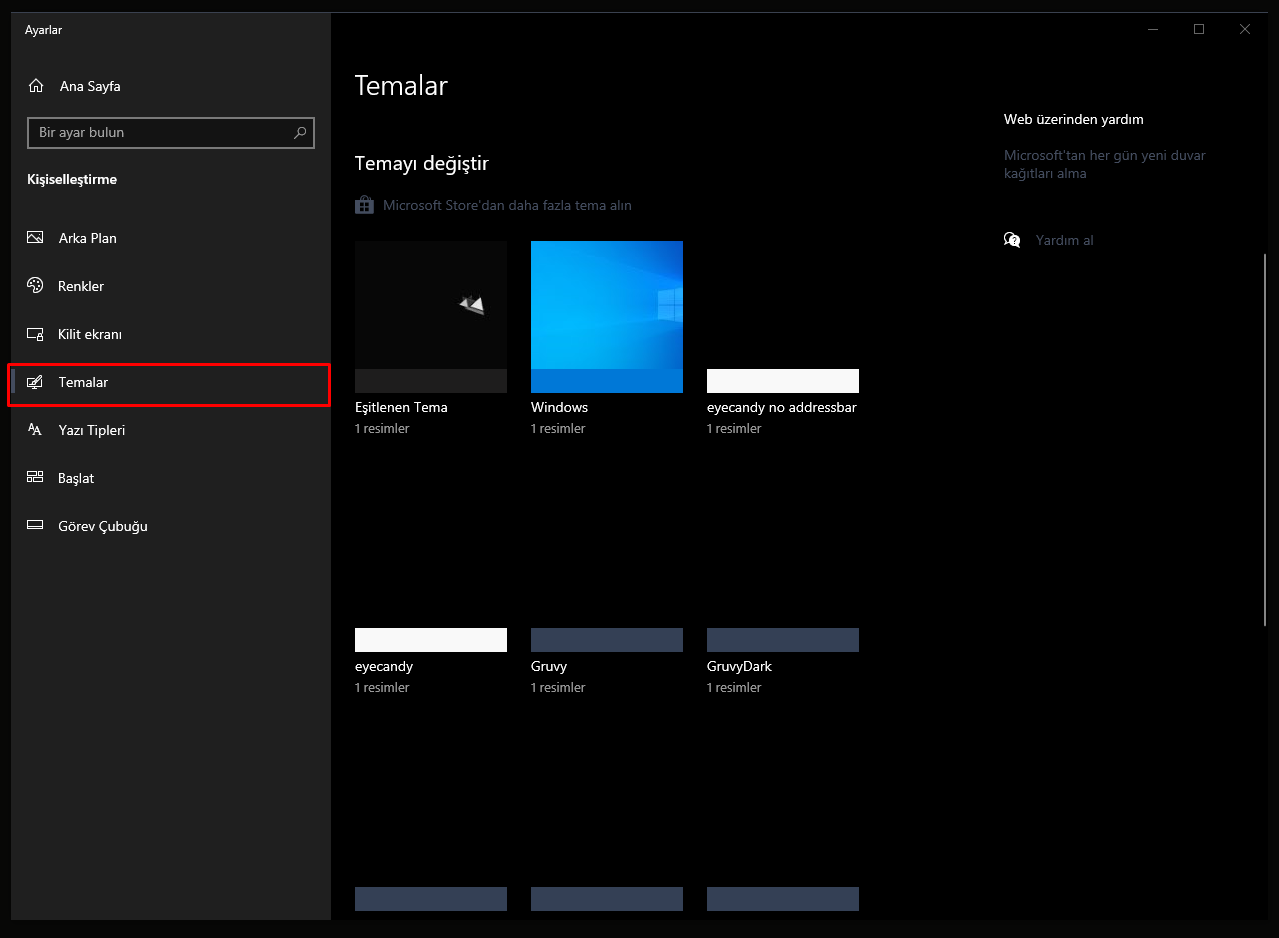1279x938 pixels.
Task: Select the Eşitlenen Tema thumbnail
Action: (x=431, y=317)
